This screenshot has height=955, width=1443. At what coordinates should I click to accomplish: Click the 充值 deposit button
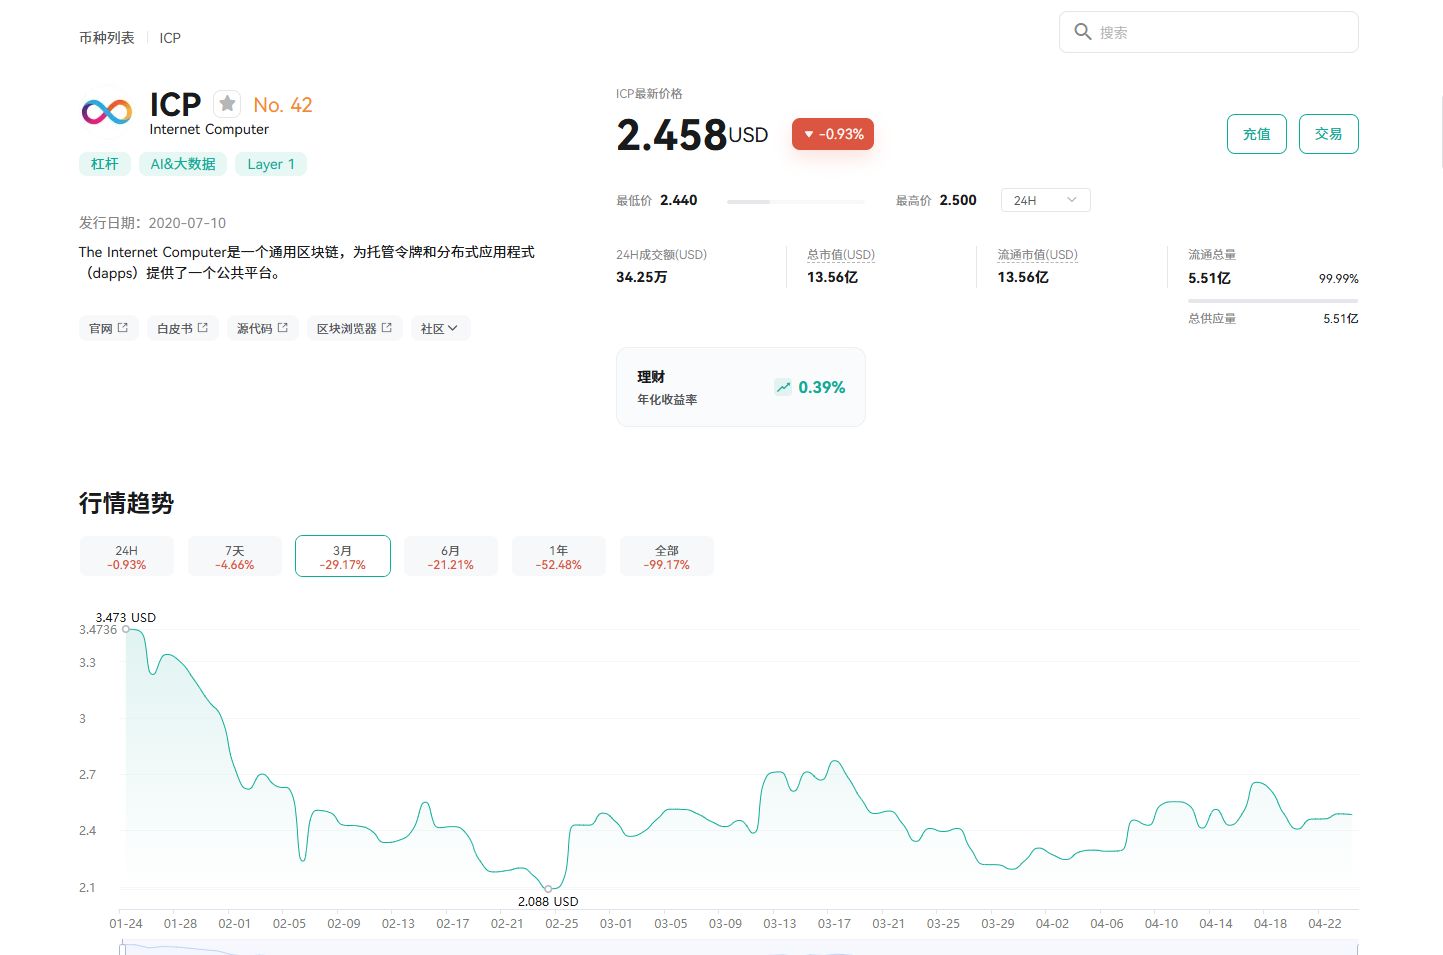click(x=1257, y=134)
